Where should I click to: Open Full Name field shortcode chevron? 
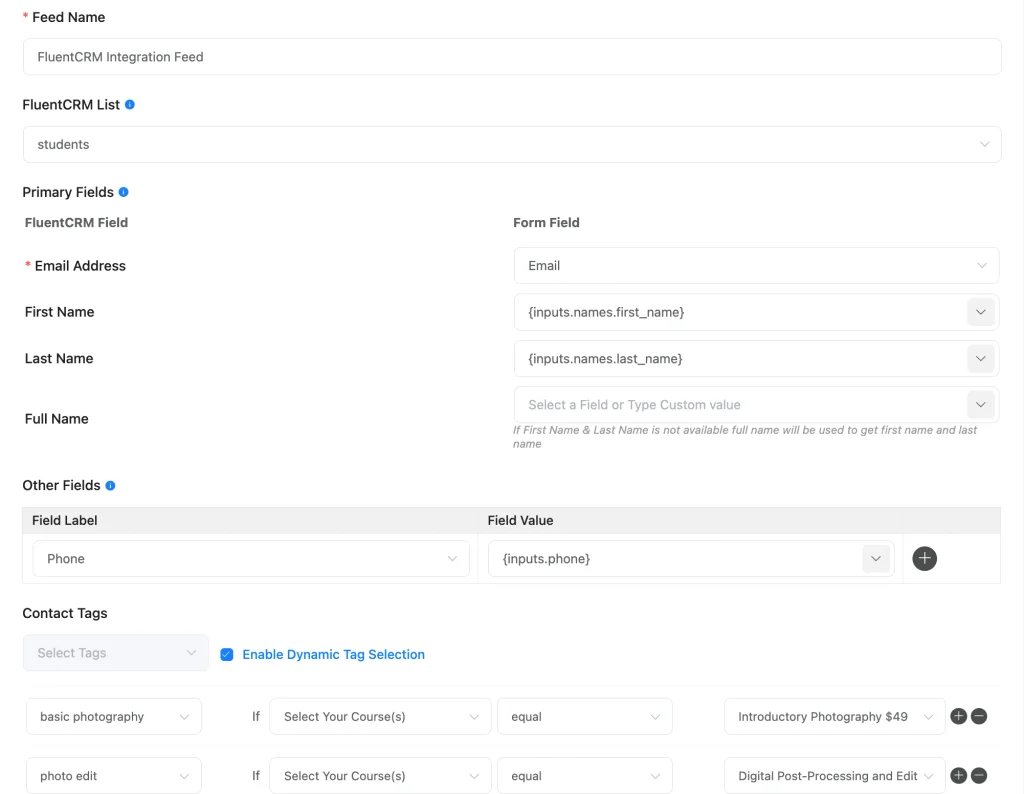(980, 405)
